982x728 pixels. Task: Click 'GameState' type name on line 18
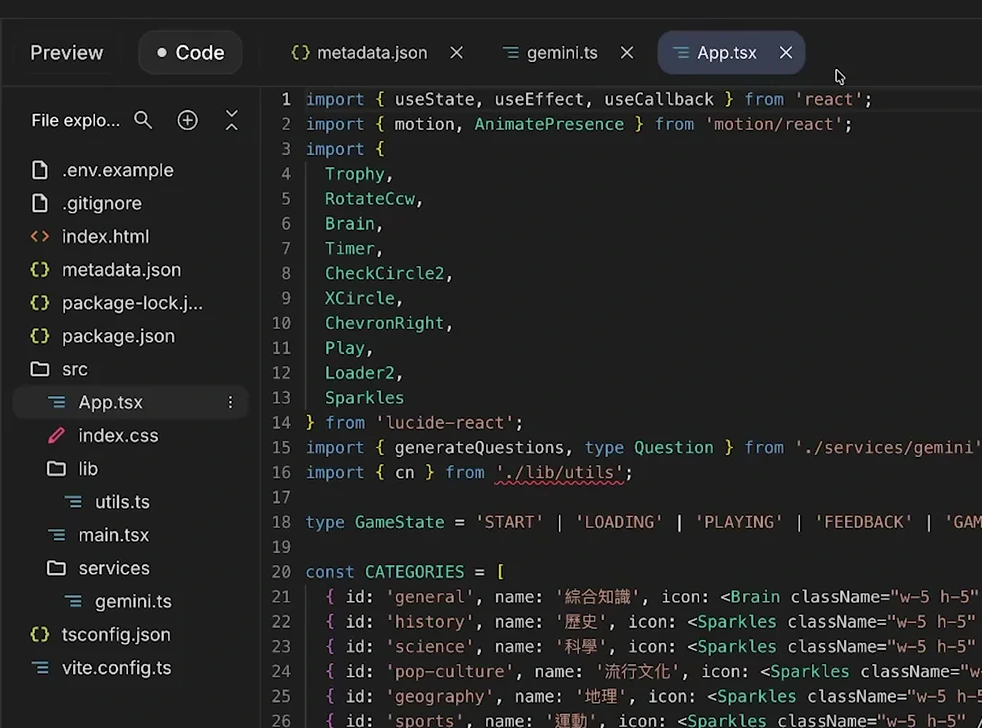click(400, 522)
